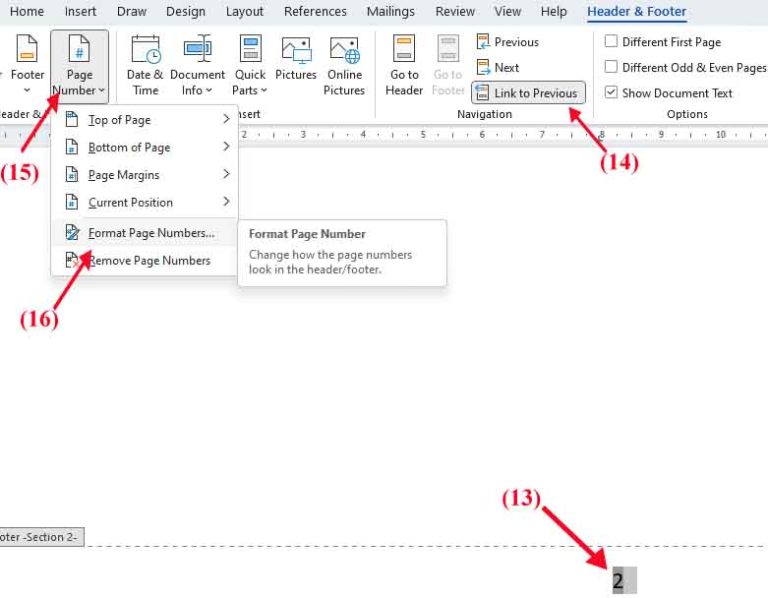Click the Document Info dropdown chevron

[x=209, y=91]
